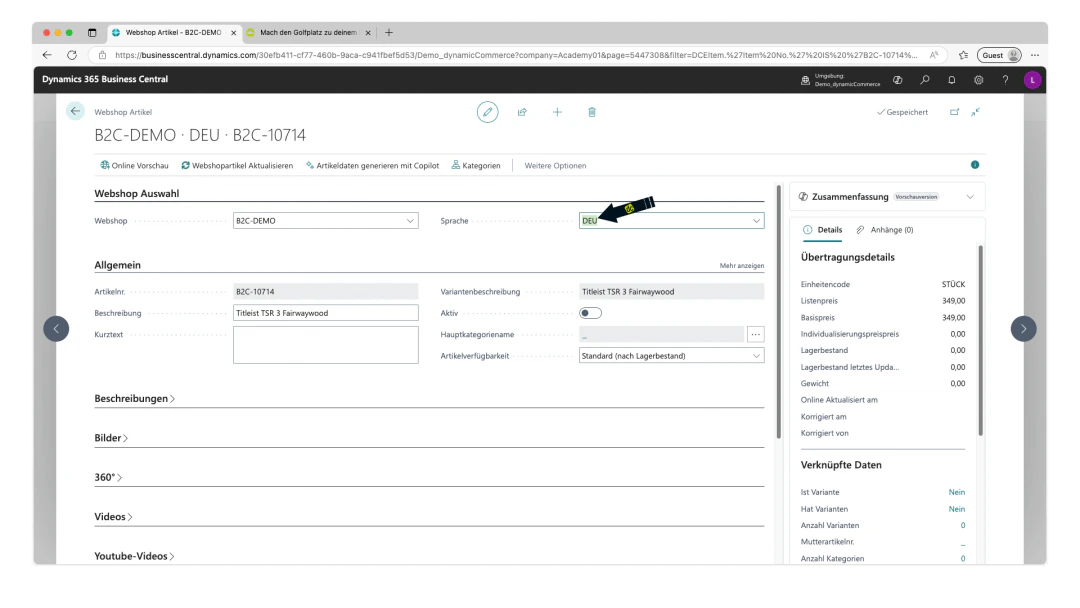Click the Dynamics 365 Business Central title
The image size is (1080, 608).
[x=105, y=79]
